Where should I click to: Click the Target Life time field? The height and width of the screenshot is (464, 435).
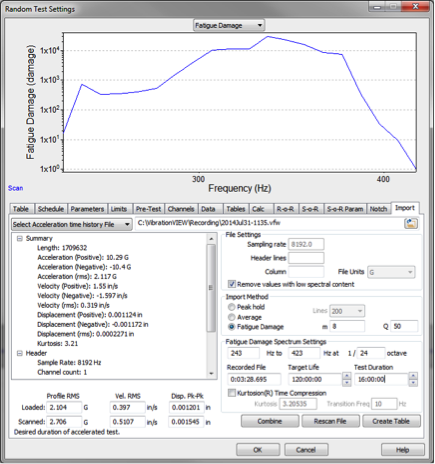tap(315, 379)
